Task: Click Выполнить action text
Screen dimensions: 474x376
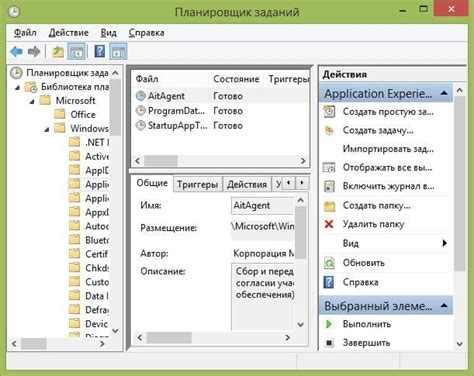Action: (x=367, y=324)
